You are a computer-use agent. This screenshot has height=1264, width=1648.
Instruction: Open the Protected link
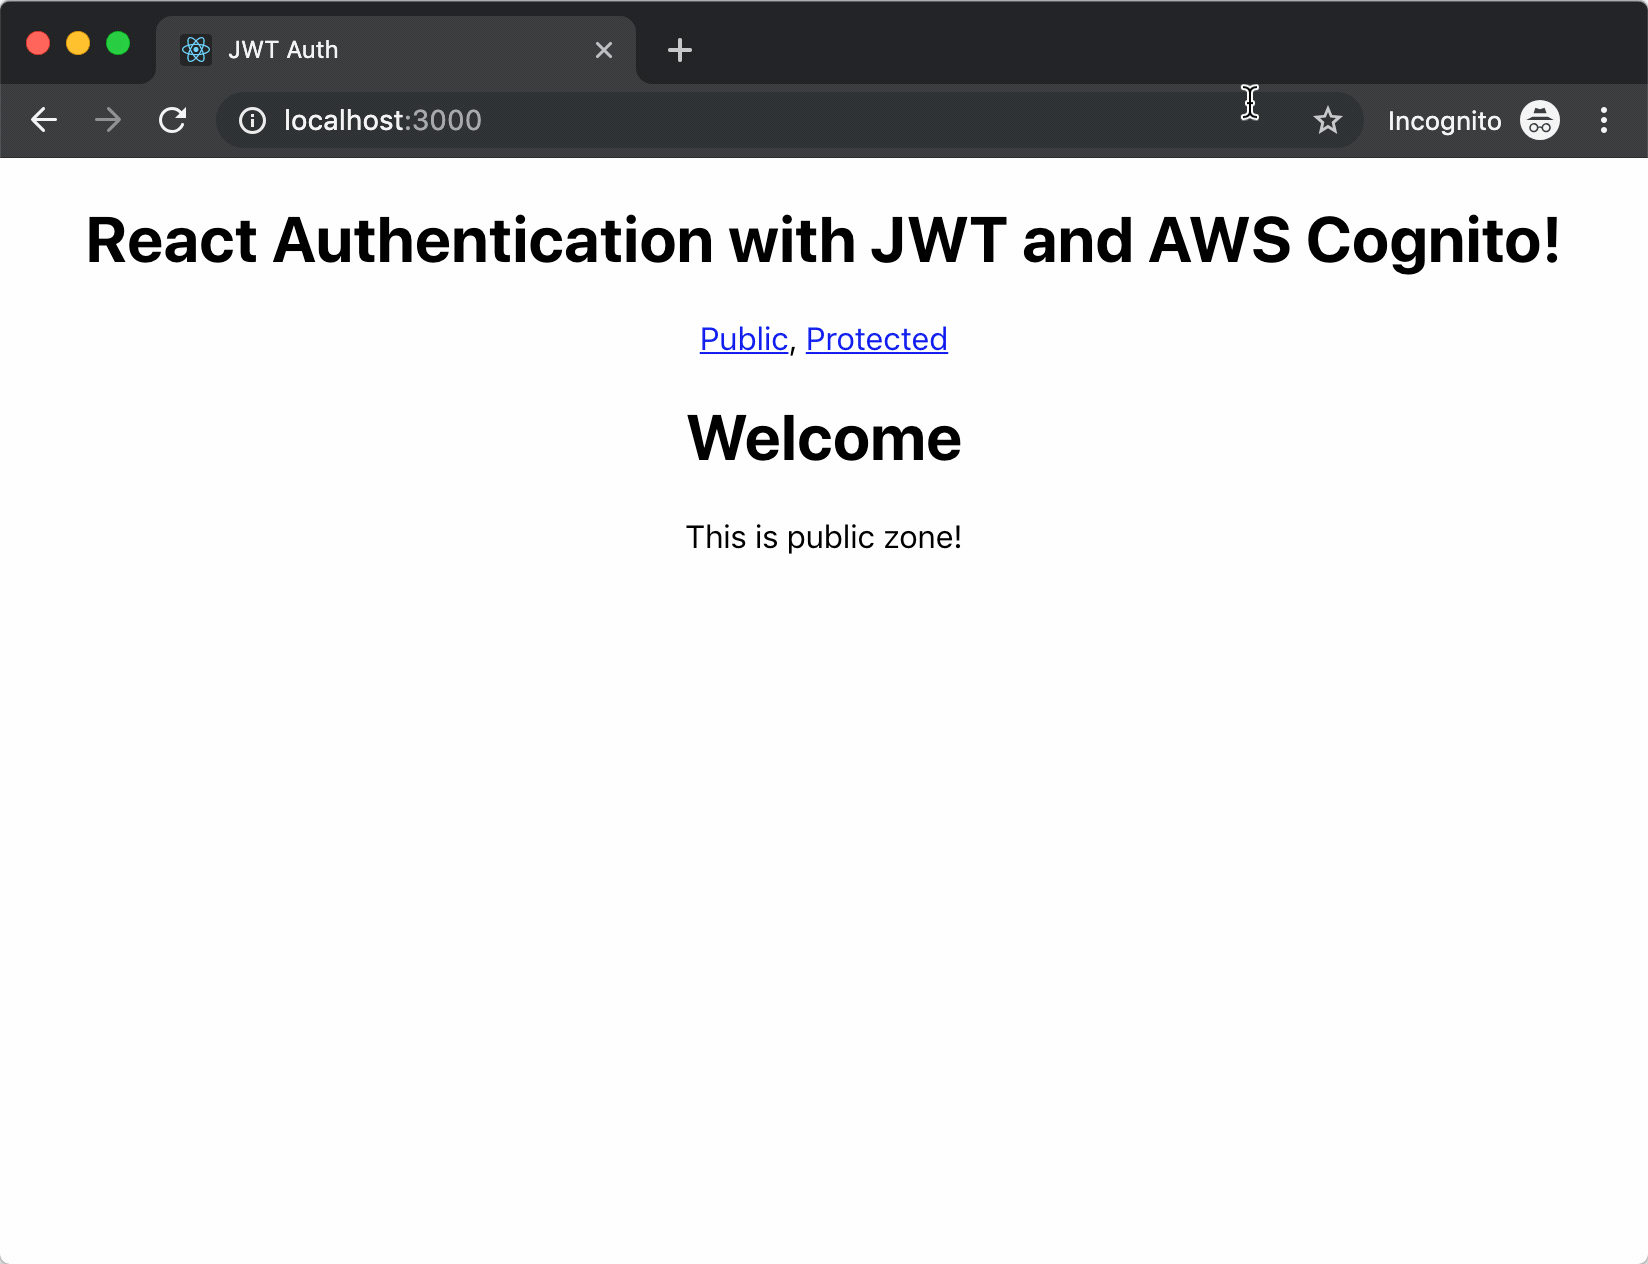click(877, 339)
